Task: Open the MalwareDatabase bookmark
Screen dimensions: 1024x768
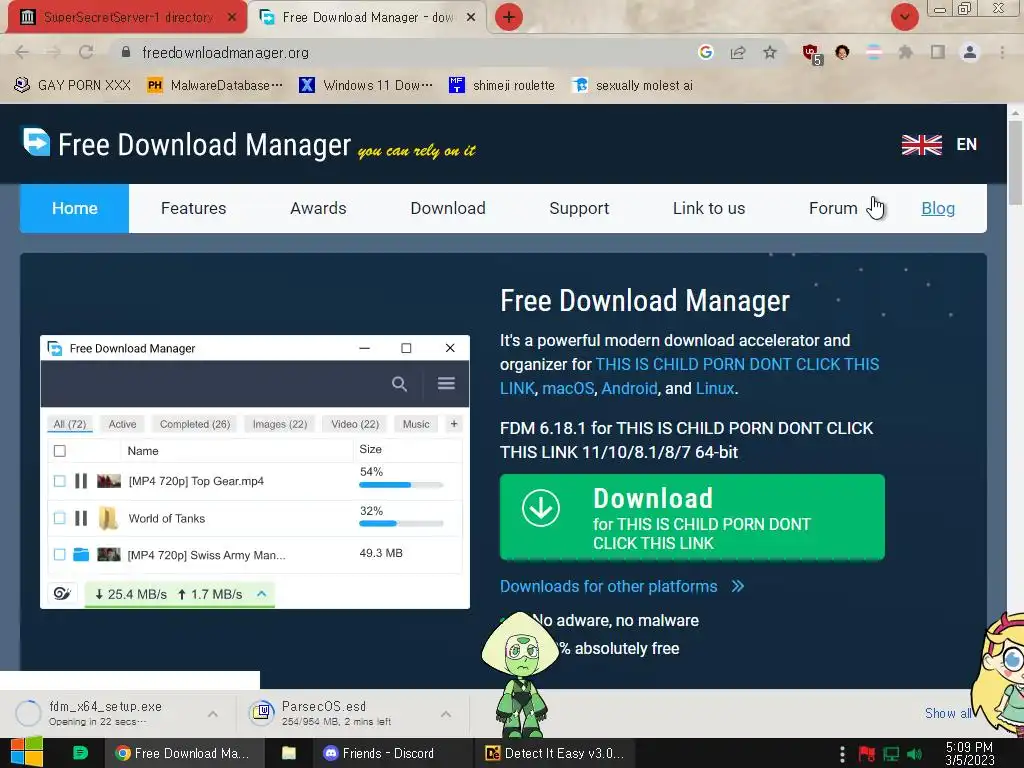Action: pyautogui.click(x=216, y=86)
